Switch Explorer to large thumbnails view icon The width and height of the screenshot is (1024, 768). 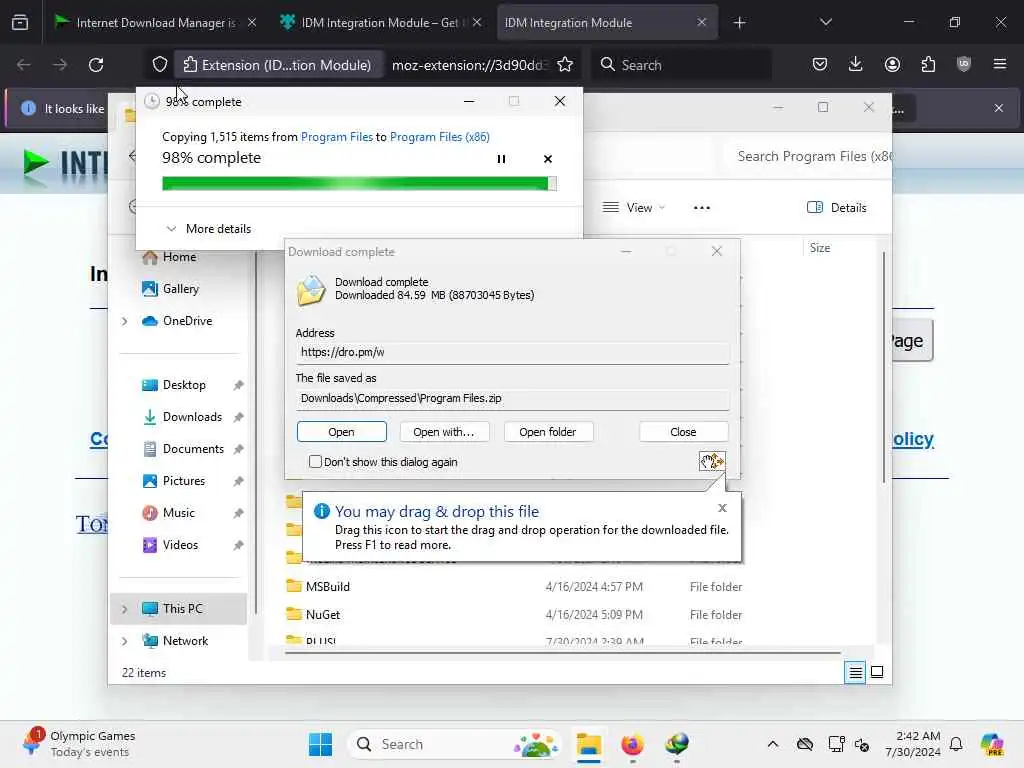pyautogui.click(x=877, y=672)
